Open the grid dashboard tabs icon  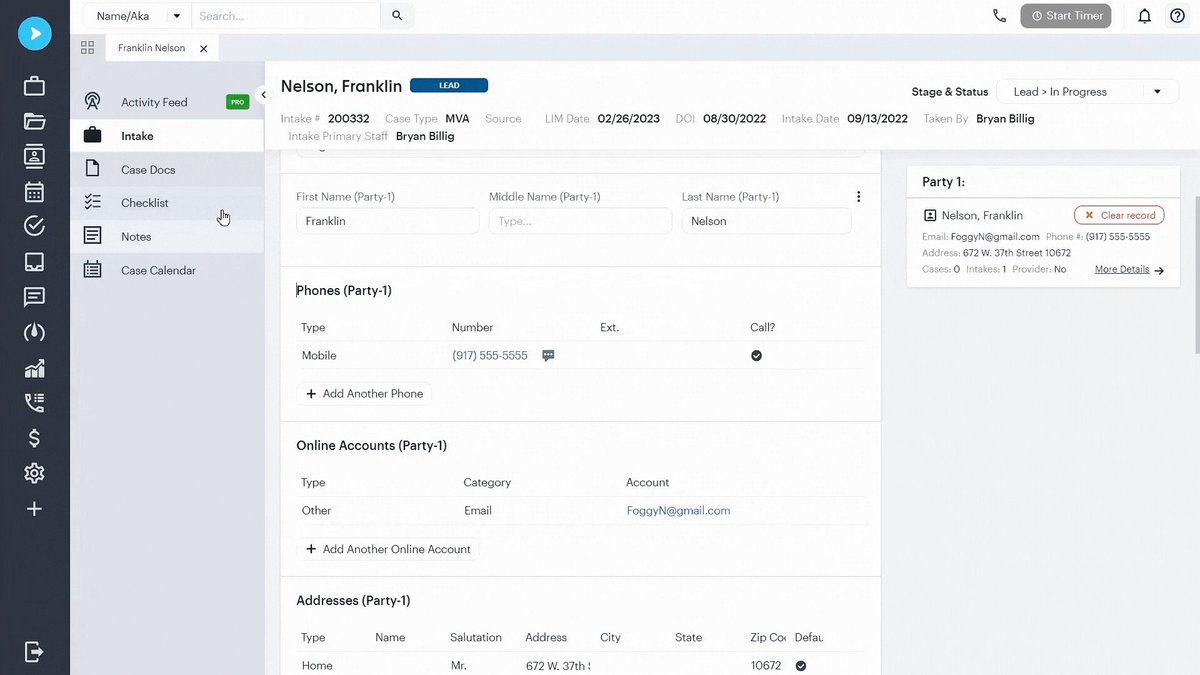coord(88,48)
